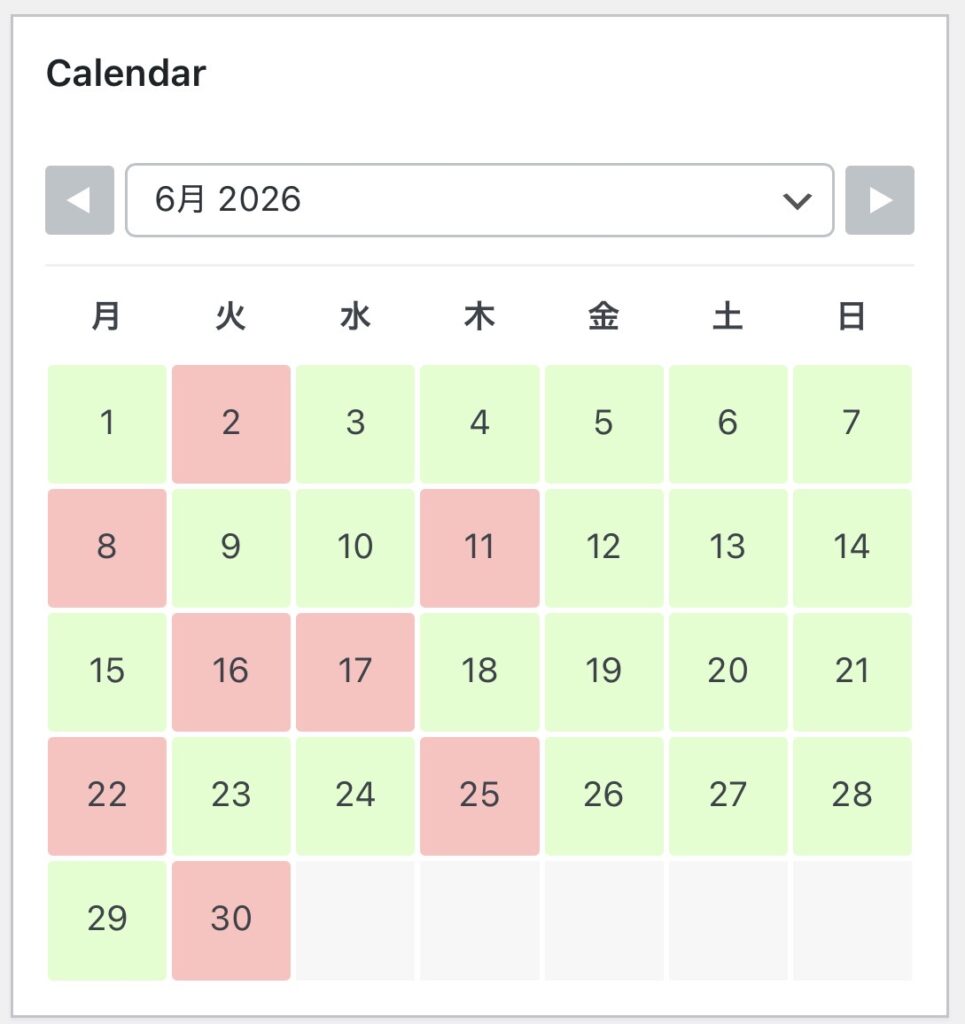Go to the previous month arrow
The height and width of the screenshot is (1024, 965).
pos(79,200)
